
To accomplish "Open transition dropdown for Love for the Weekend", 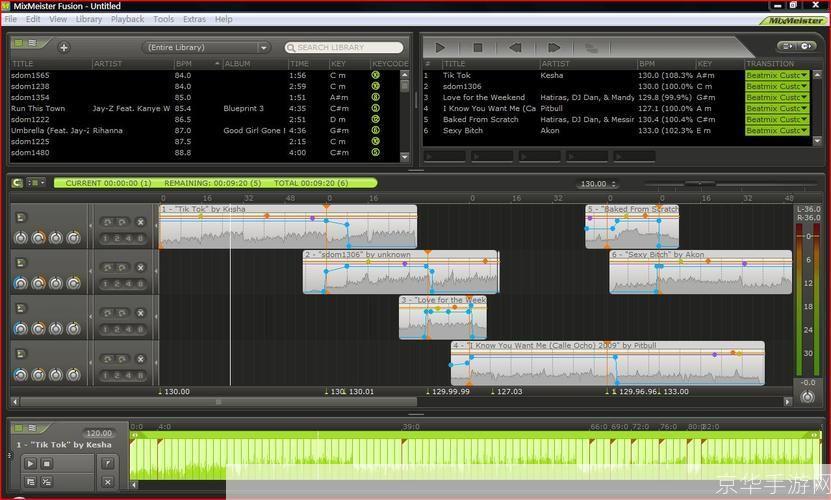I will [x=777, y=98].
